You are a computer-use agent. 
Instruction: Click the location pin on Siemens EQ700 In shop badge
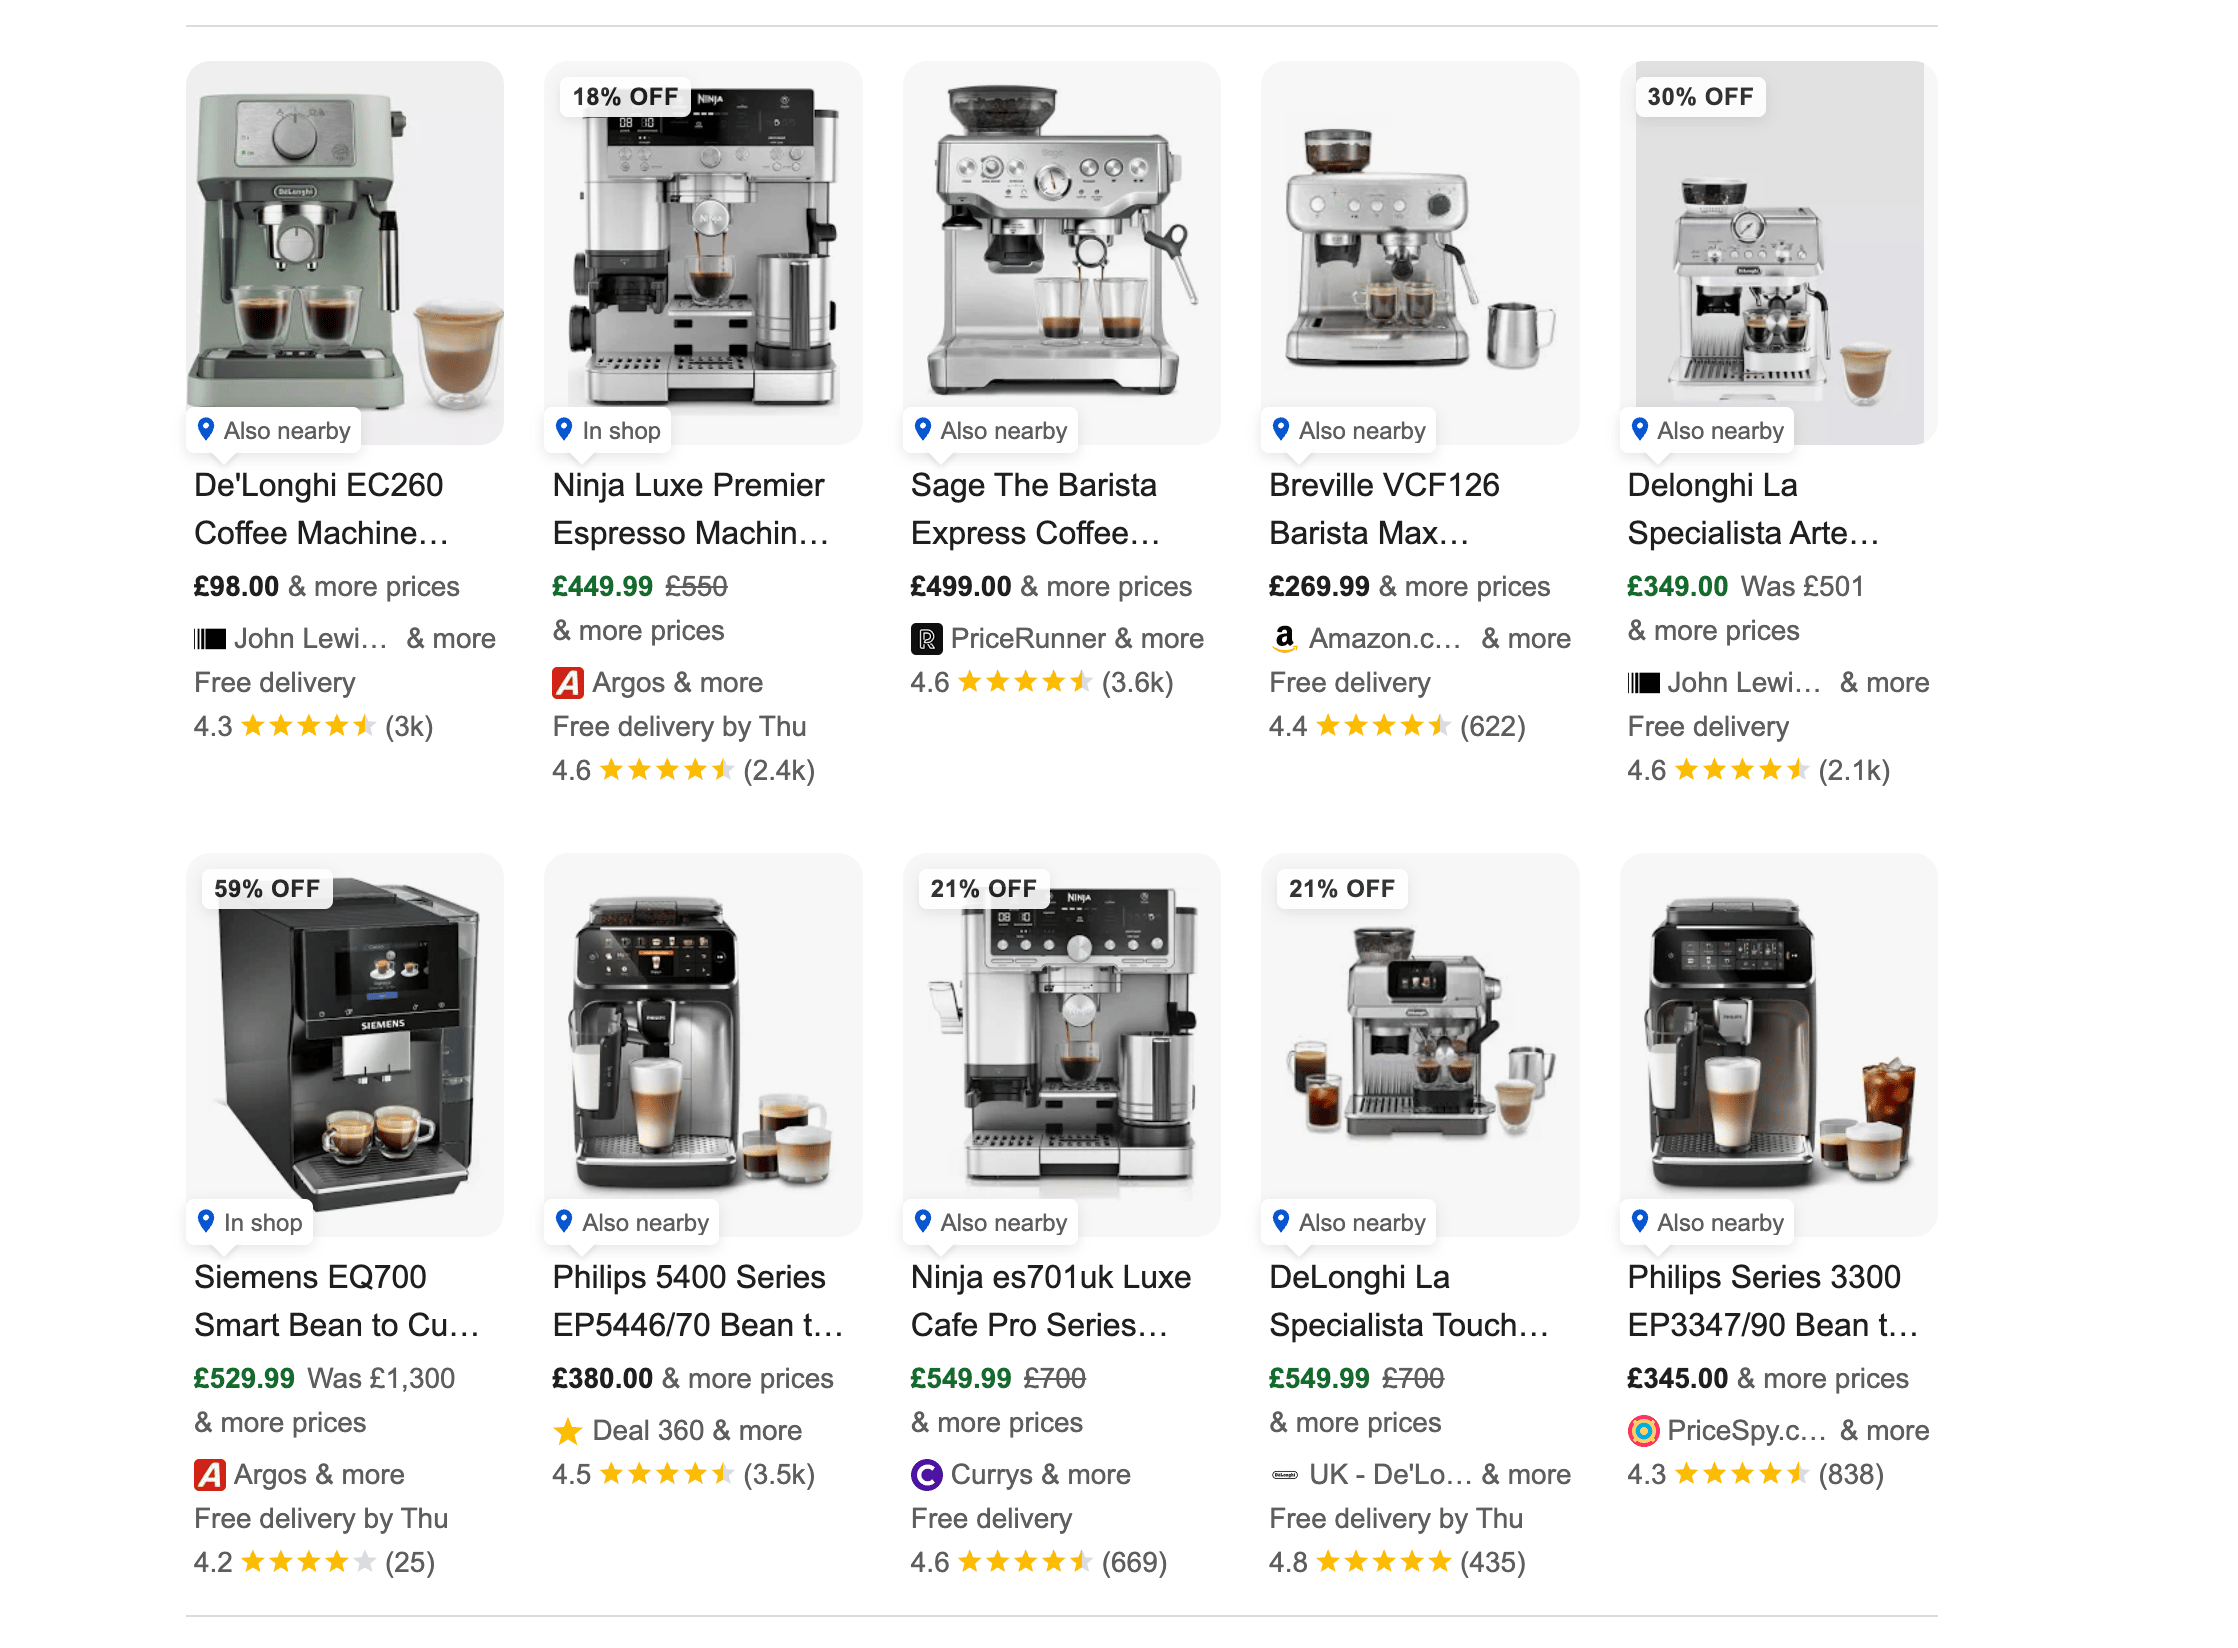tap(206, 1221)
